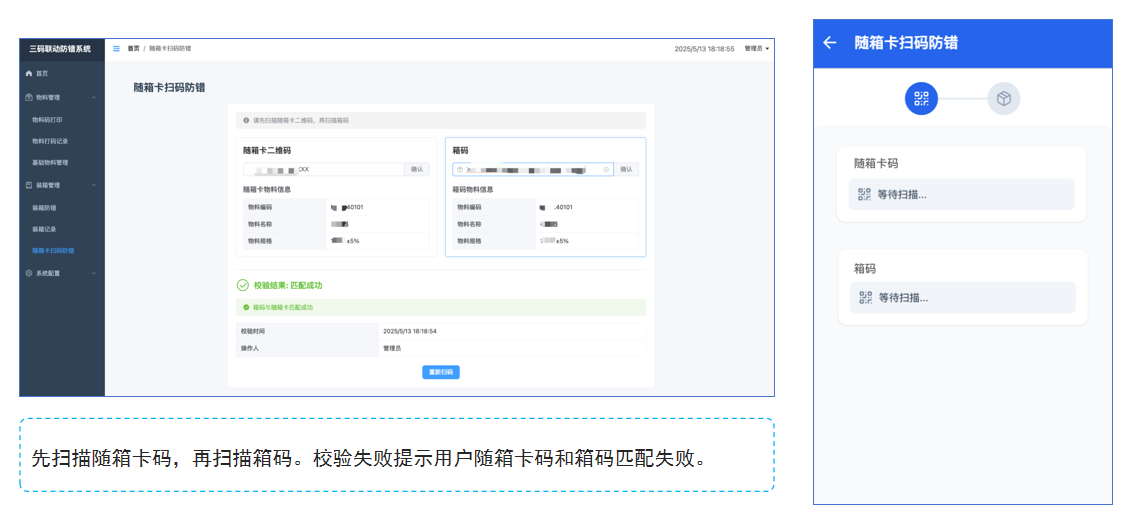Image resolution: width=1131 pixels, height=520 pixels.
Task: Click the green check icon beside 校验结果
Action: click(x=242, y=285)
